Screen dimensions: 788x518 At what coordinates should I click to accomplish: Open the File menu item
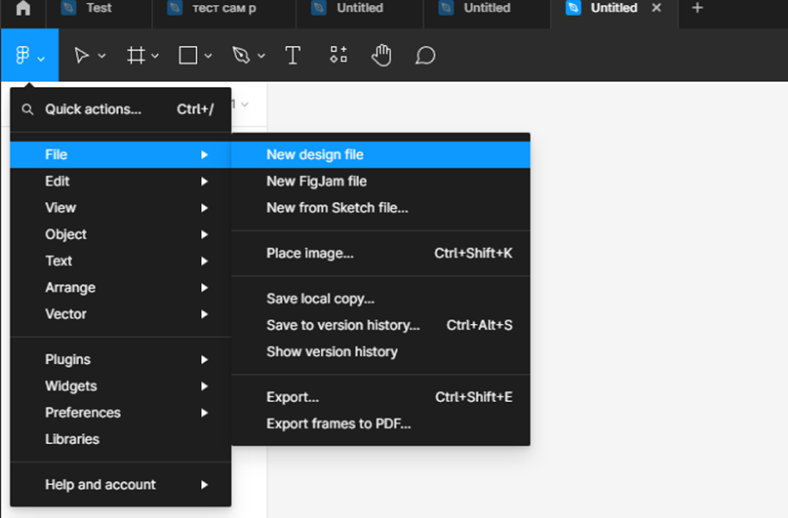tap(121, 155)
